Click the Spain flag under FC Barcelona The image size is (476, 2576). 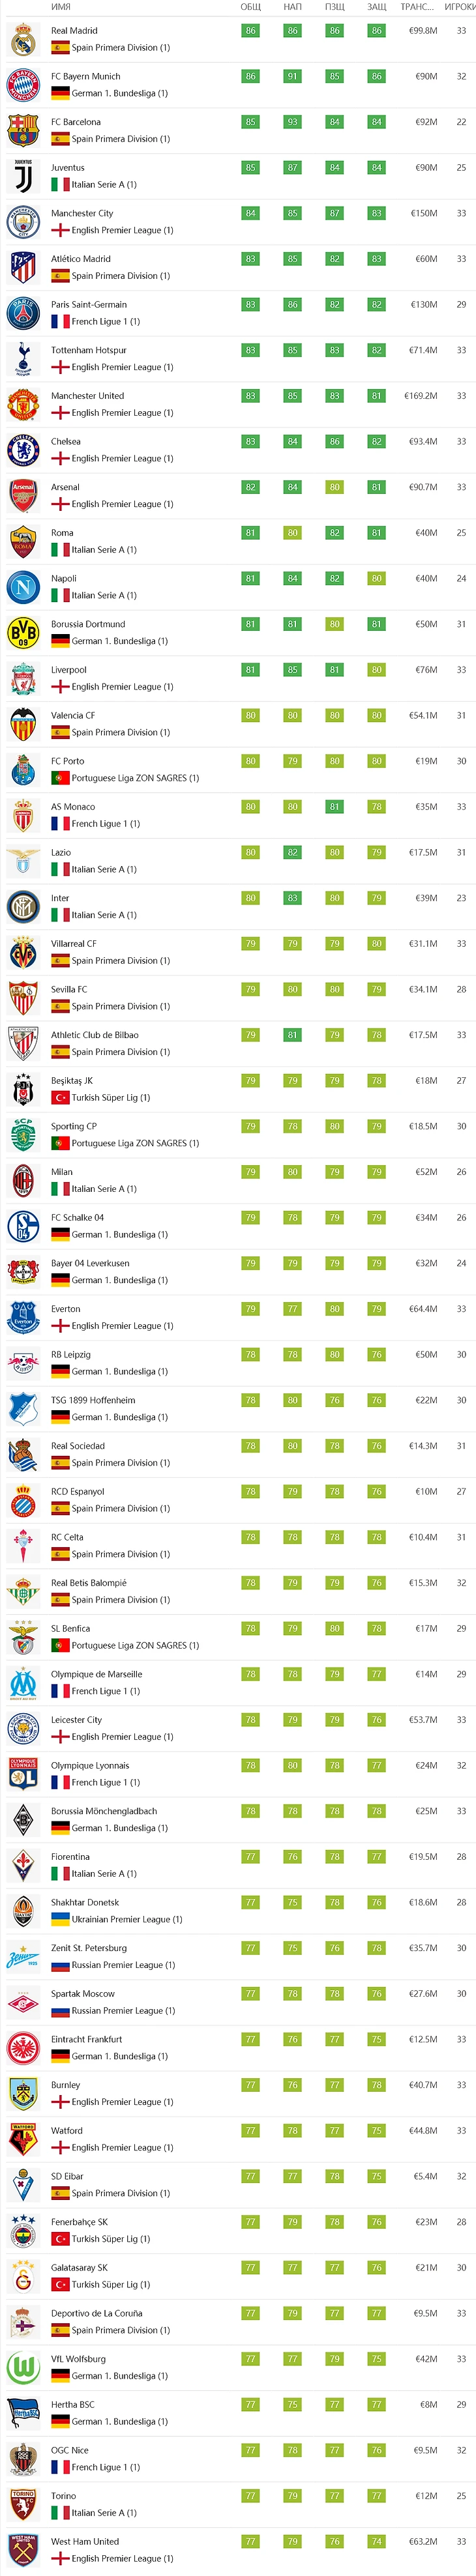[60, 139]
